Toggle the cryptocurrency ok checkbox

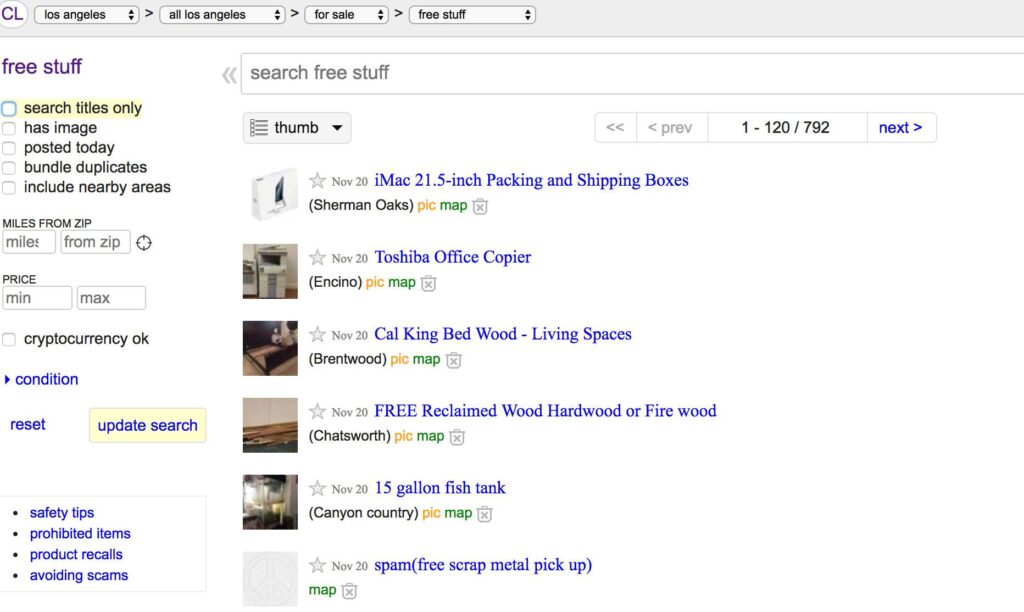pyautogui.click(x=9, y=340)
